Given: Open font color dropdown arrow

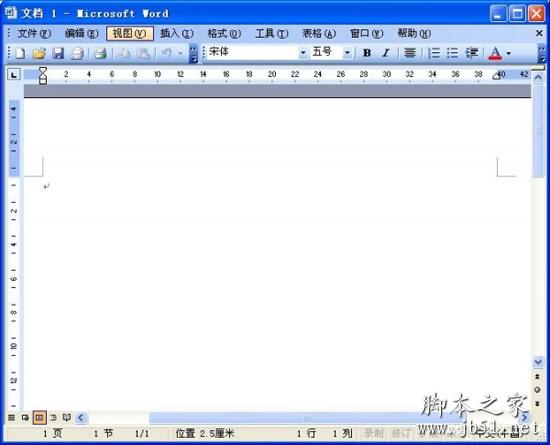Looking at the screenshot, I should pos(509,53).
